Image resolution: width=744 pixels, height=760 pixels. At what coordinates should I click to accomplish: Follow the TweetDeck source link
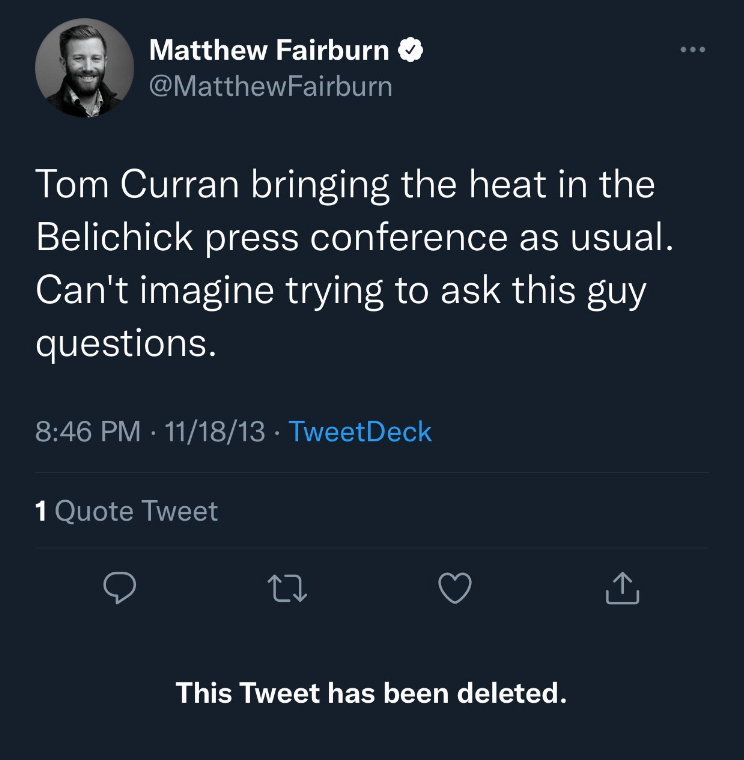360,432
